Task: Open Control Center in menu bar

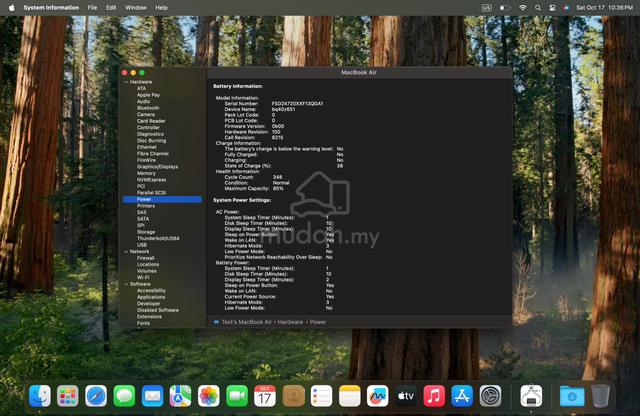Action: pyautogui.click(x=552, y=7)
